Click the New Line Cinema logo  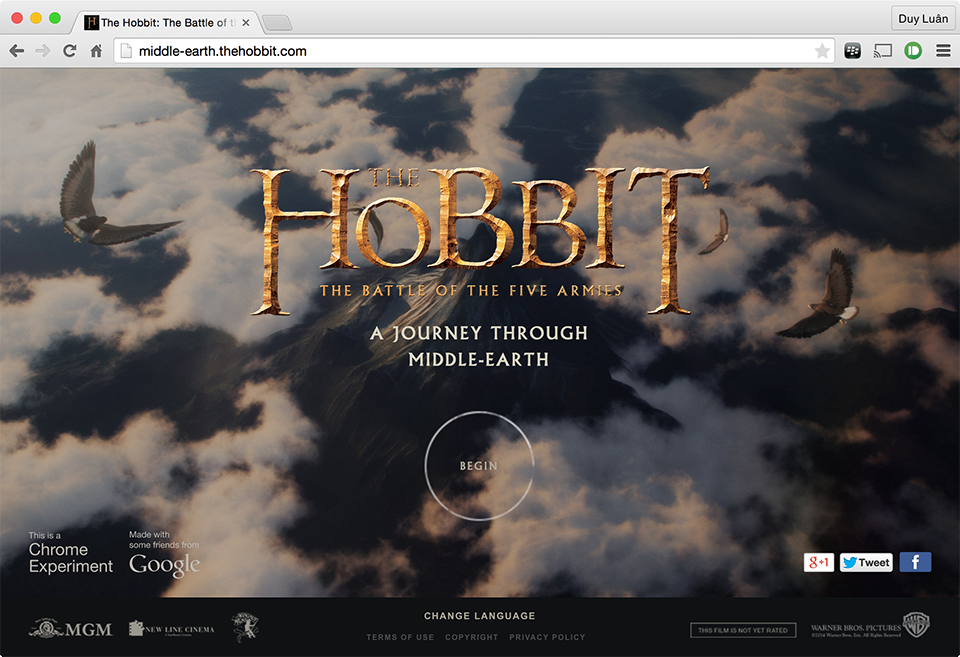(x=171, y=629)
